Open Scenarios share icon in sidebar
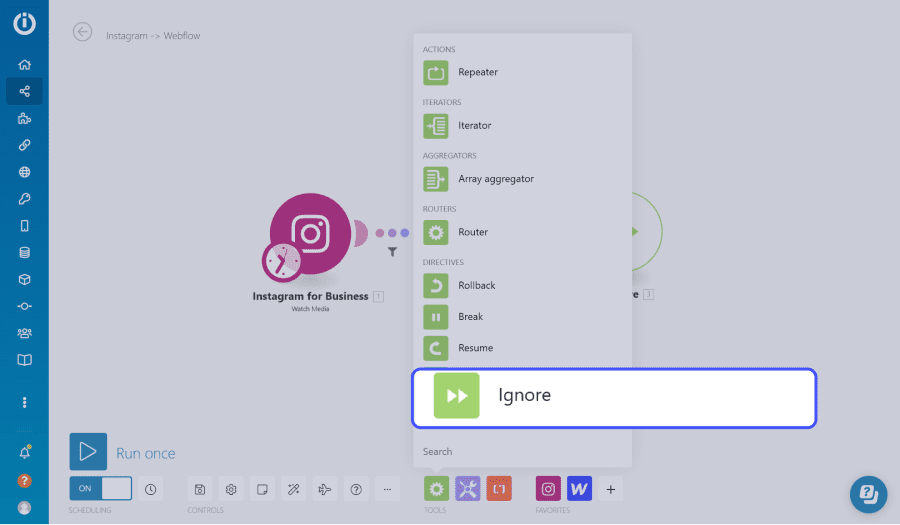The width and height of the screenshot is (900, 525). point(24,91)
